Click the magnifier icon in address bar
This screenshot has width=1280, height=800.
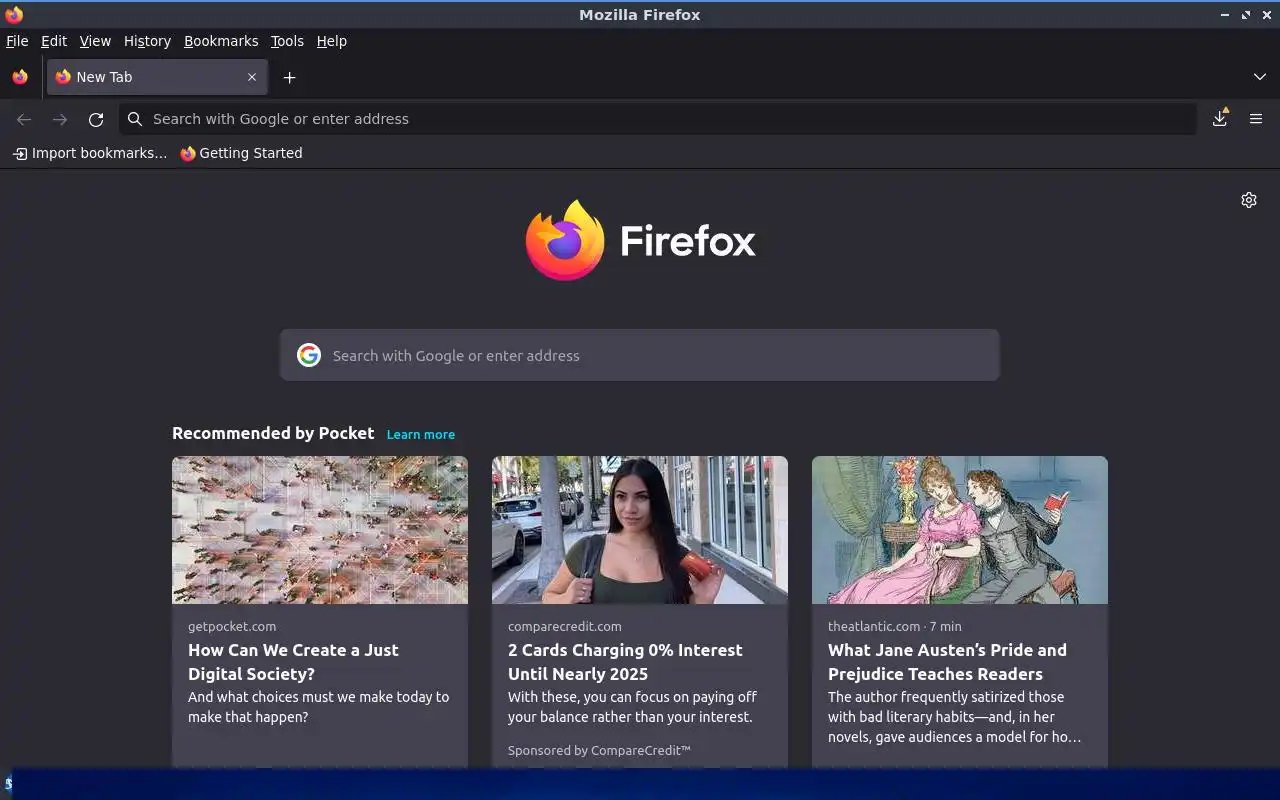[135, 119]
